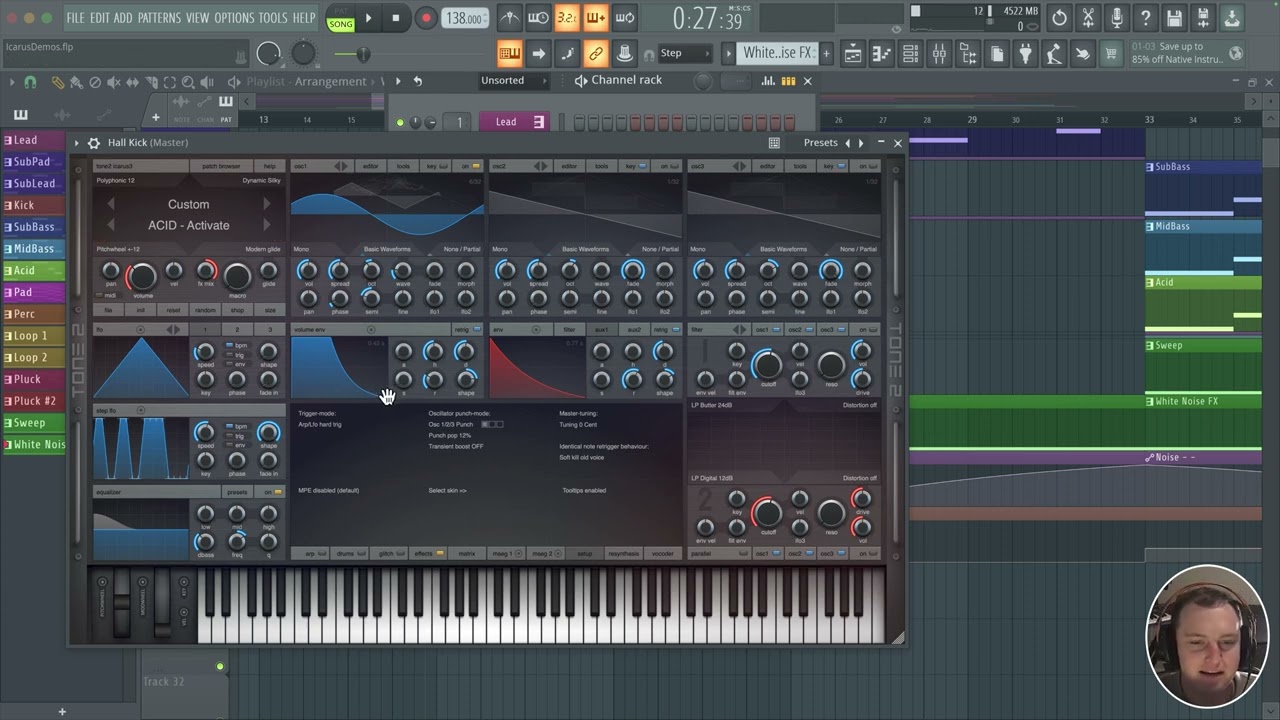Expand the Hall Kick plugin menu arrow
This screenshot has height=720, width=1280.
pos(77,143)
